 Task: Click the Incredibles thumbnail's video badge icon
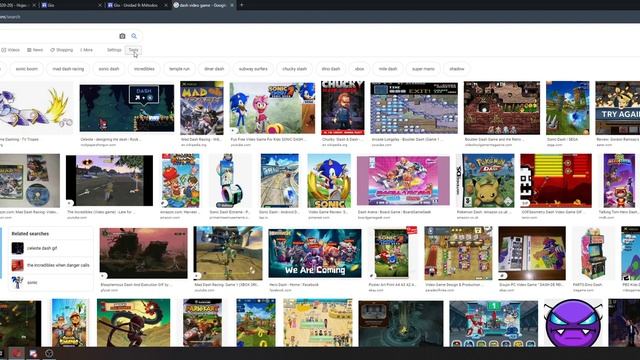[70, 203]
